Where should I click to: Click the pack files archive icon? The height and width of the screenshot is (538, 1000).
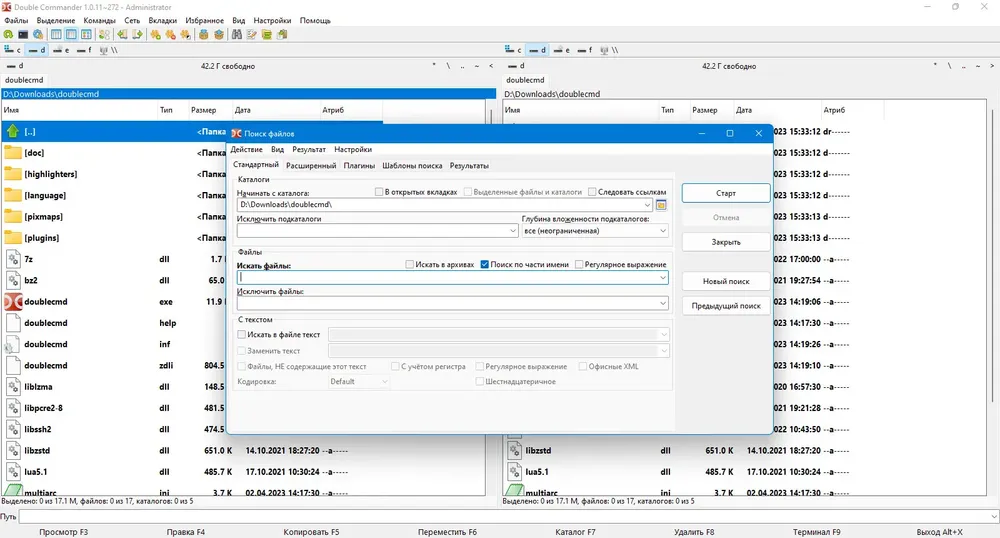click(x=203, y=34)
